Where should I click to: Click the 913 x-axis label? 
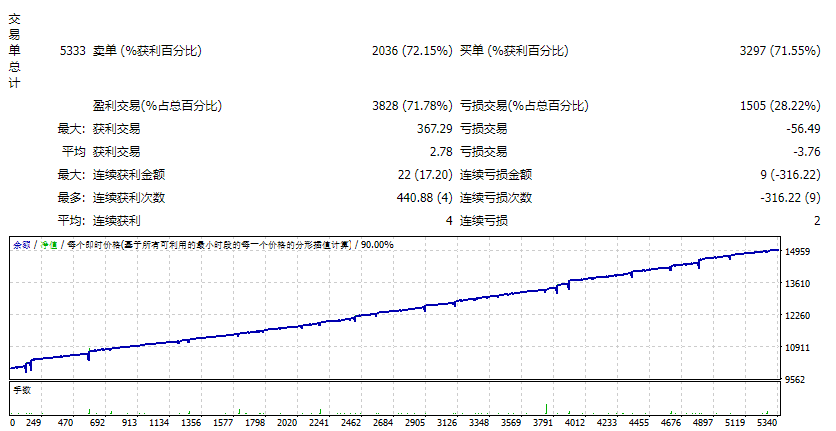pos(129,422)
